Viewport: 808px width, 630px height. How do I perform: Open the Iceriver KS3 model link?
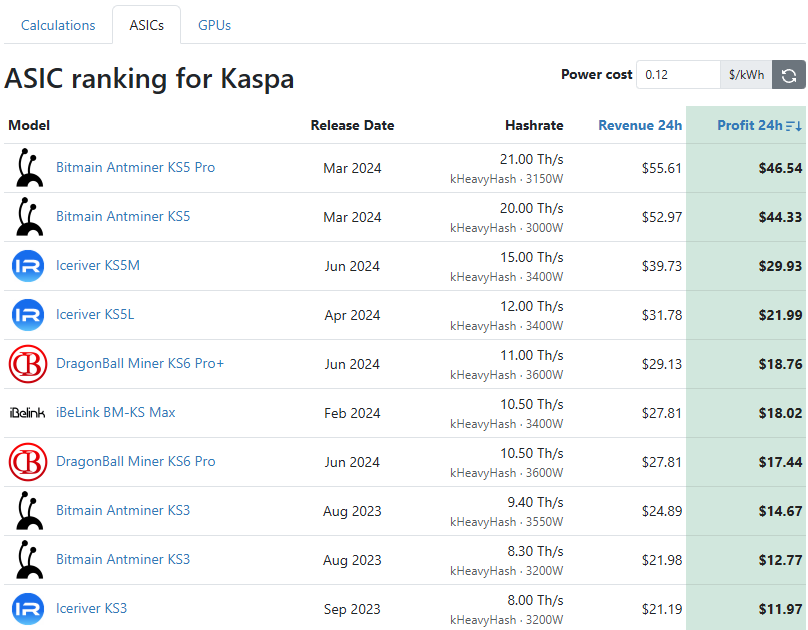[91, 609]
